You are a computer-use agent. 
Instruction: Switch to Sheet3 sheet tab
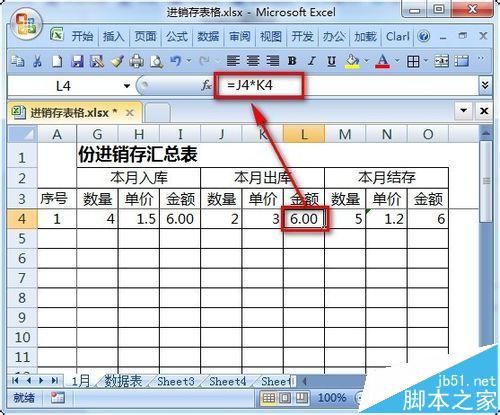point(176,381)
